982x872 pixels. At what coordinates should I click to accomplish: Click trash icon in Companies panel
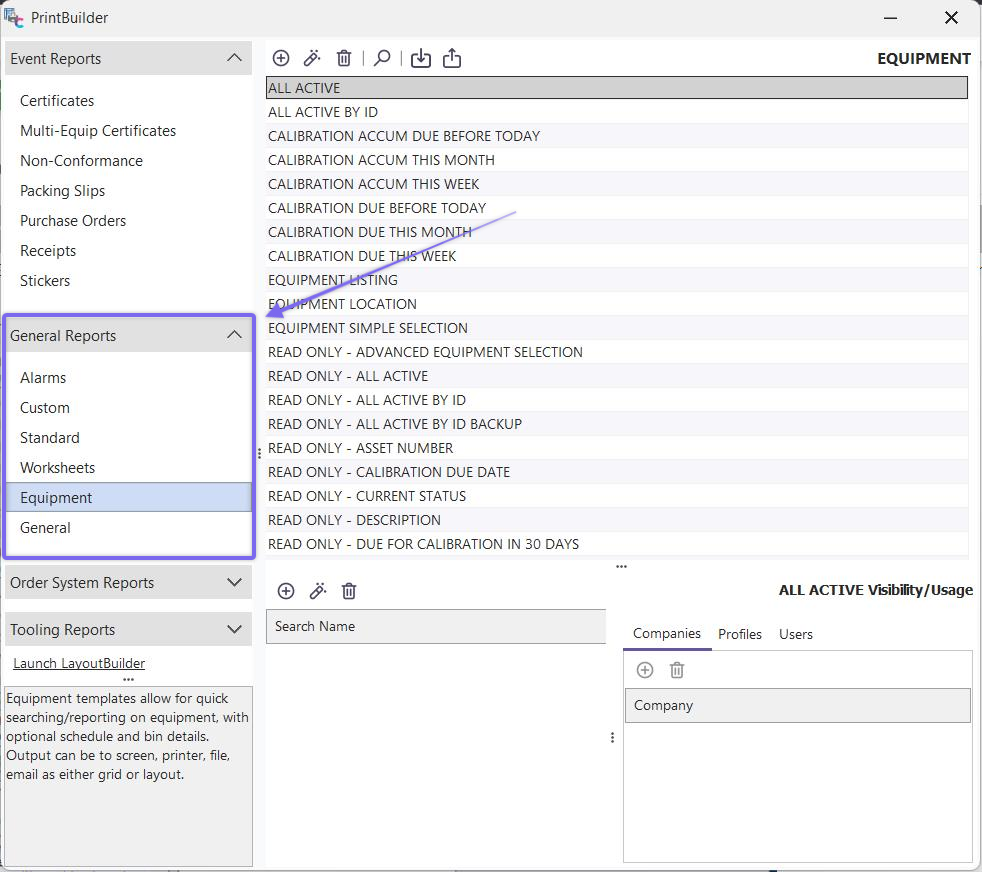click(677, 670)
